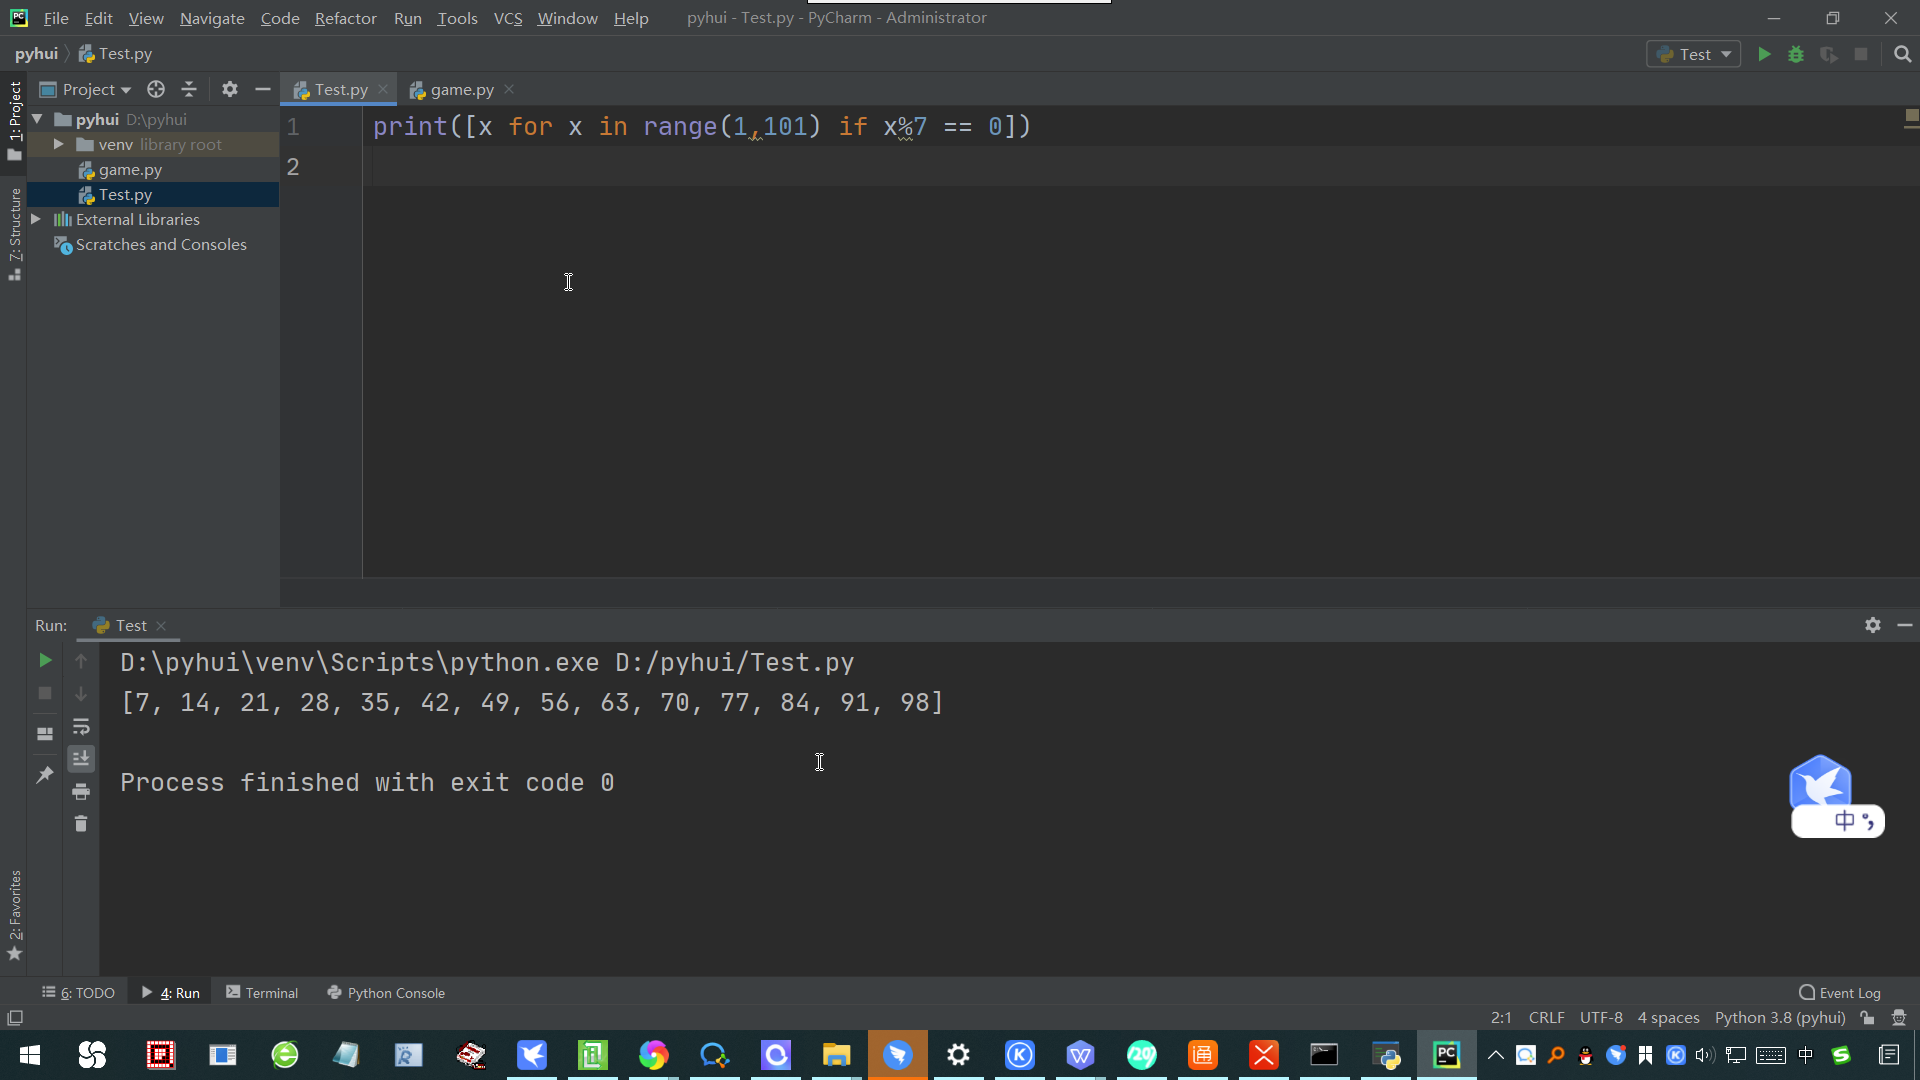Open the Refactor menu

(x=345, y=18)
